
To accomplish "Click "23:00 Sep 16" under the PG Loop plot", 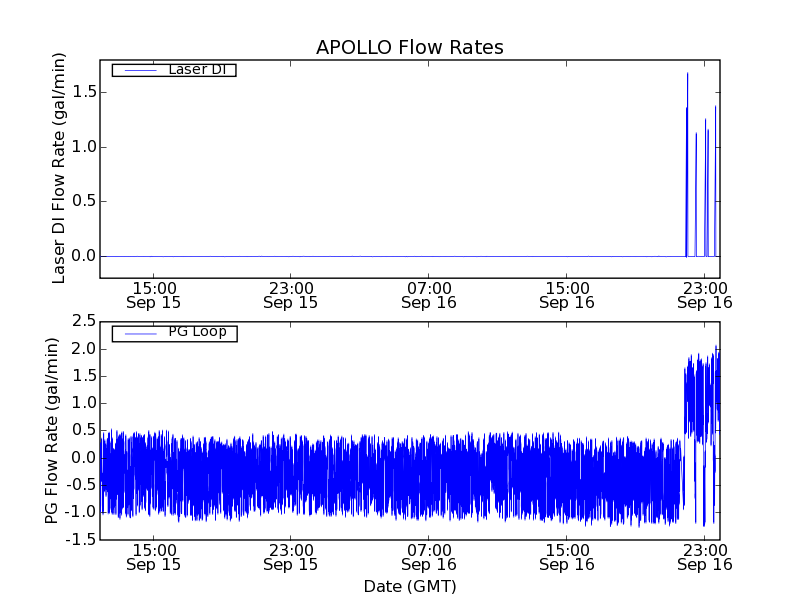I will [x=705, y=558].
